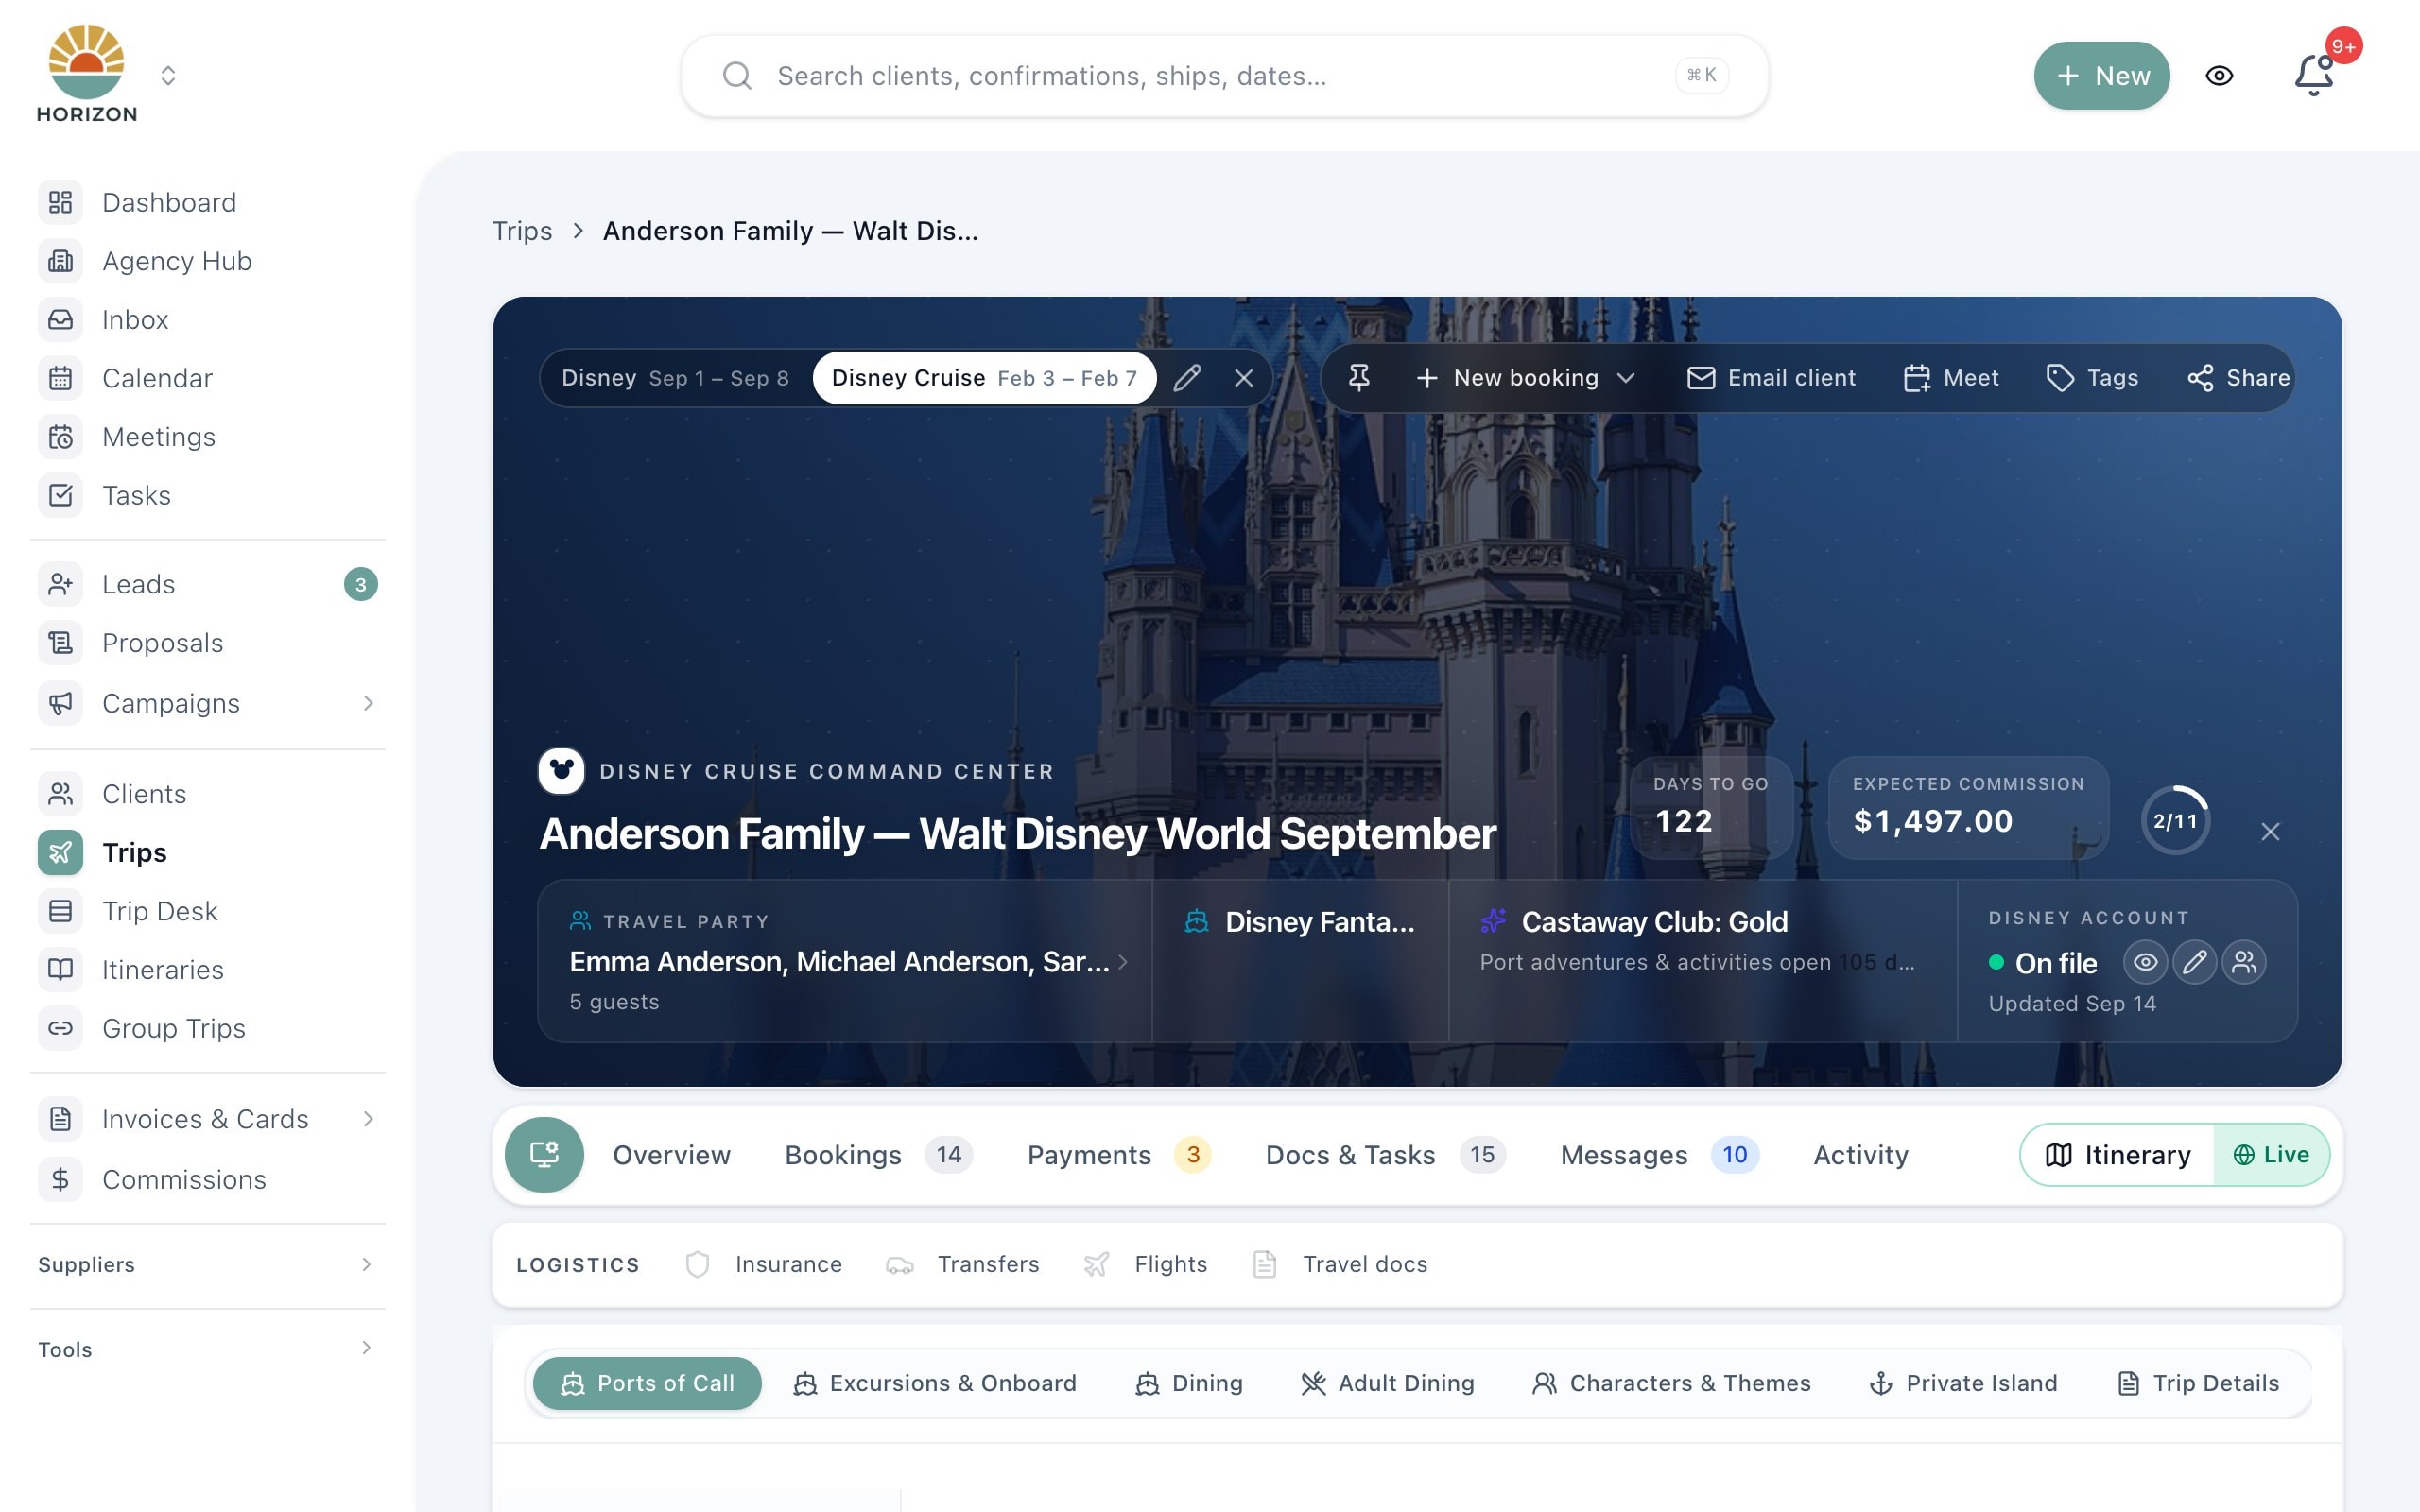Screen dimensions: 2420x1512
Task: Open Flights plane logistics item
Action: click(1146, 1265)
